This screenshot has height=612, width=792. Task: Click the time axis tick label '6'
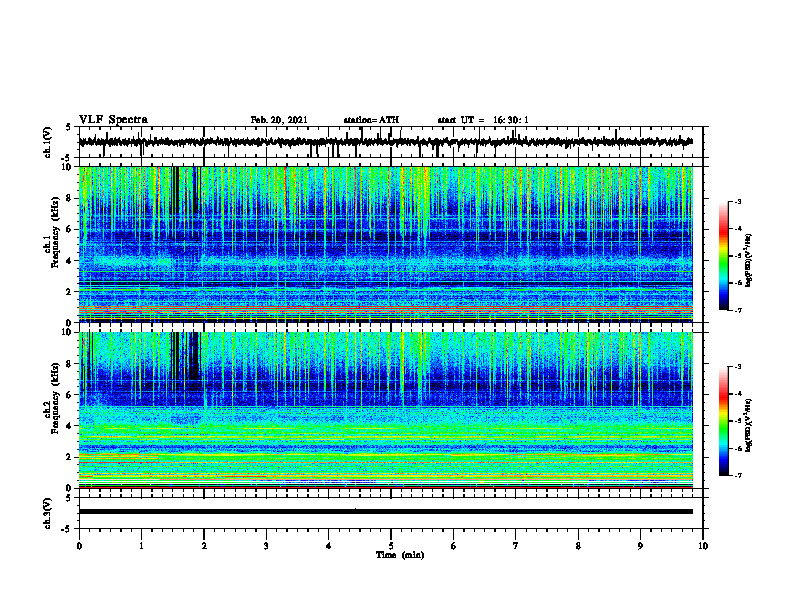pos(453,546)
